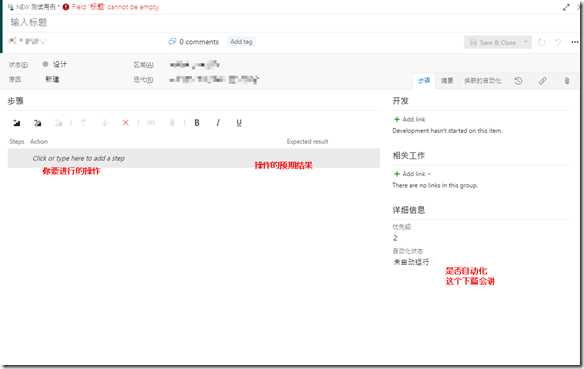Click the Insert parameter icon
Image resolution: width=584 pixels, height=369 pixels.
tap(151, 123)
